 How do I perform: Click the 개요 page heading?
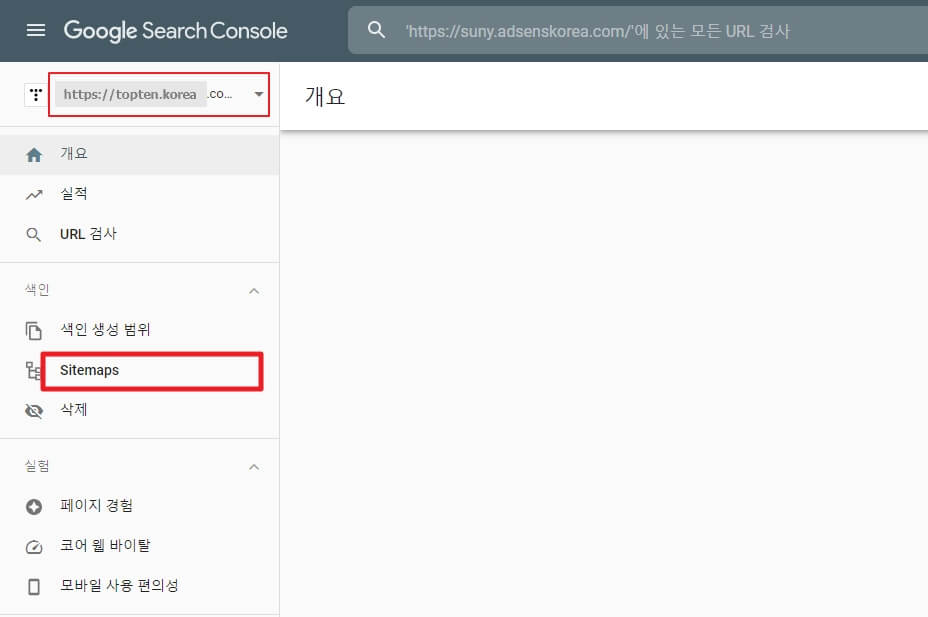click(325, 96)
